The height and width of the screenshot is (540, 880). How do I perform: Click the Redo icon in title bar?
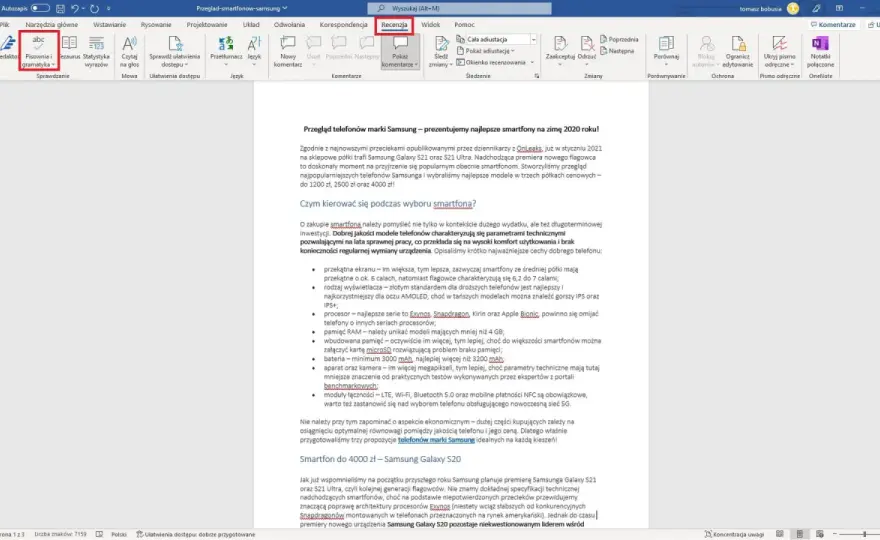pos(94,8)
